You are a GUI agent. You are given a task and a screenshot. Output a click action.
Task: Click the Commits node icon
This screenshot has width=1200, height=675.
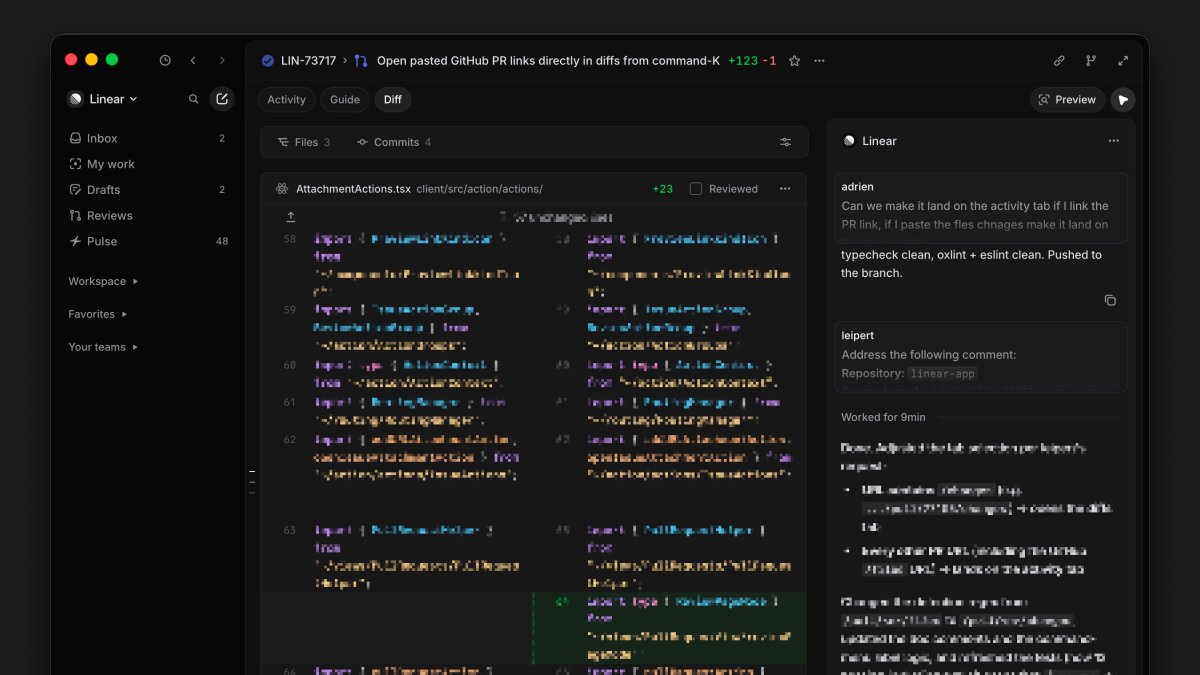[x=362, y=142]
